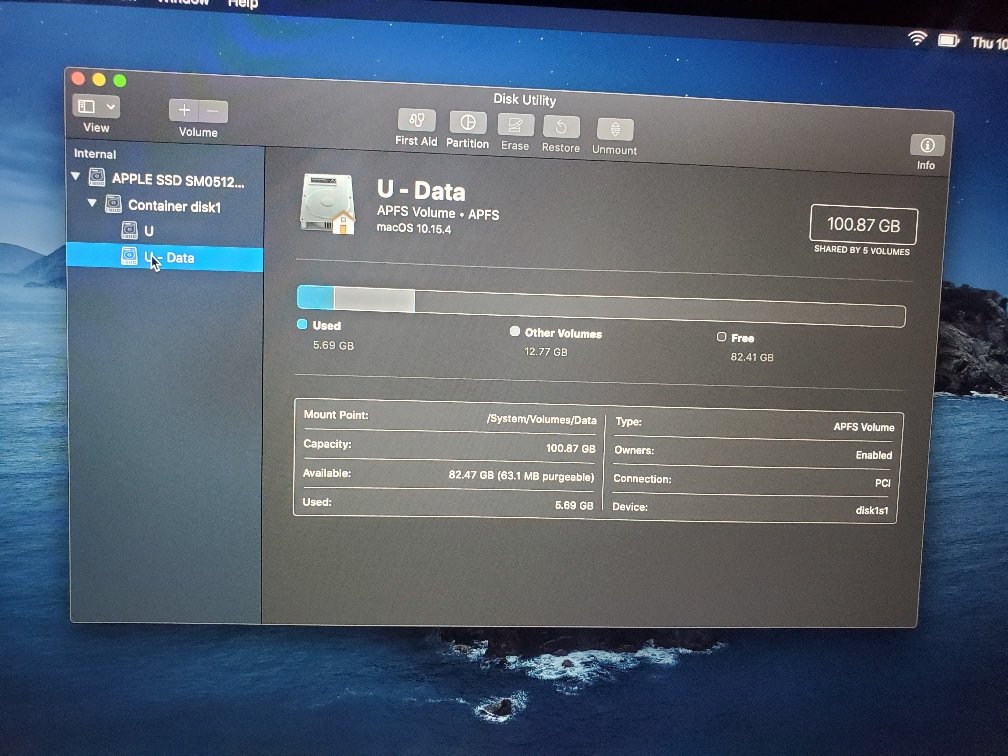Click the 100.87 GB capacity box
This screenshot has width=1008, height=756.
pyautogui.click(x=863, y=224)
